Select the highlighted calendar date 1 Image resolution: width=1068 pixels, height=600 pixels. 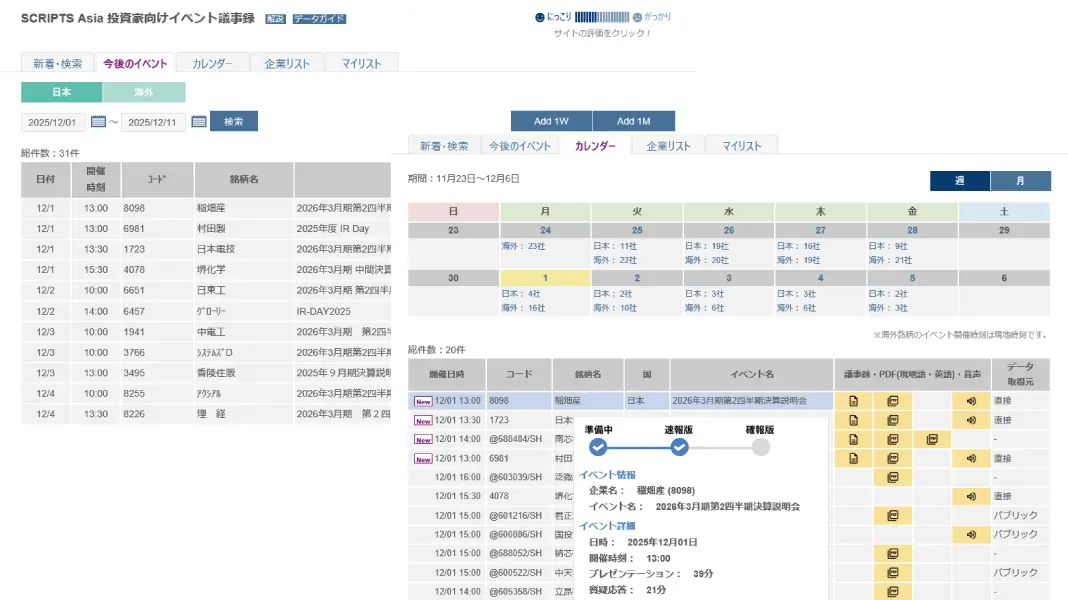coord(545,278)
